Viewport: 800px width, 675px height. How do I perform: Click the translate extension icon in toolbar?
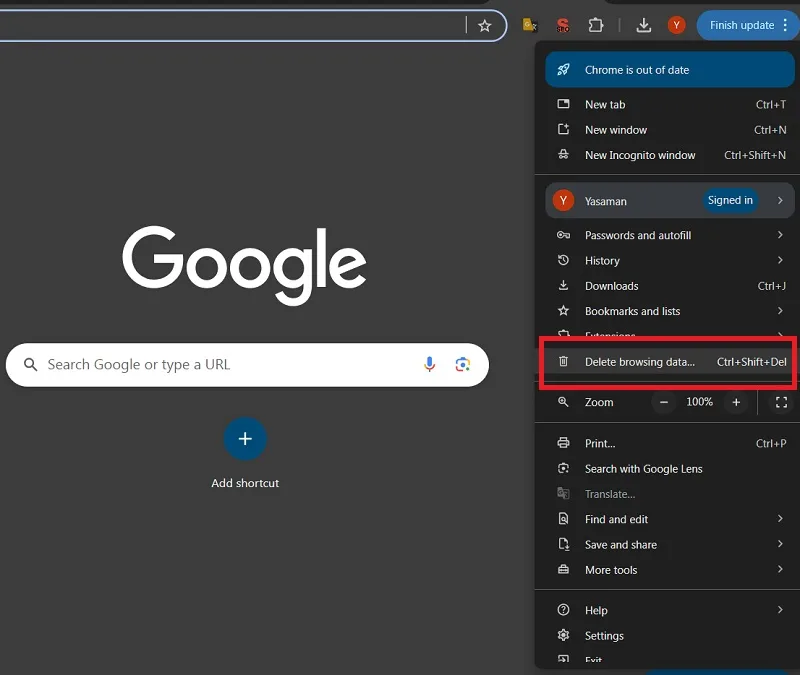pos(530,25)
